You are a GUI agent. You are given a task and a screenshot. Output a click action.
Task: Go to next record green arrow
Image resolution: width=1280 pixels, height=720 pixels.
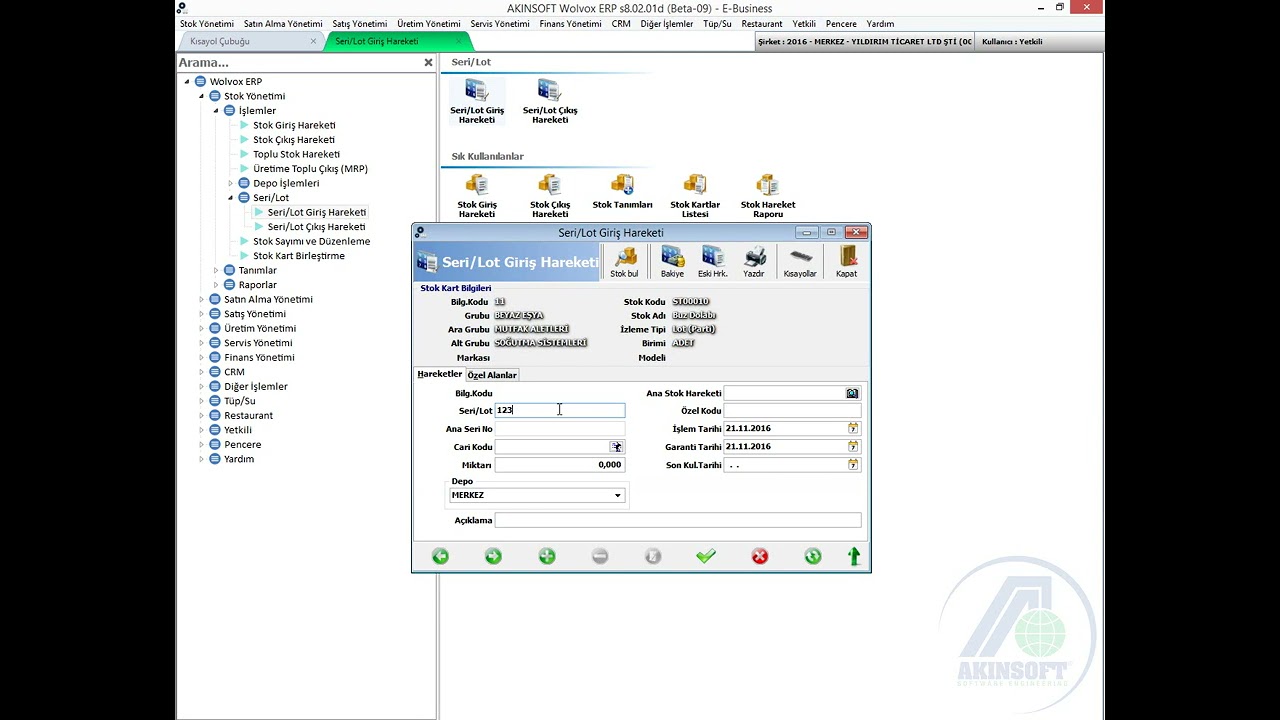493,556
